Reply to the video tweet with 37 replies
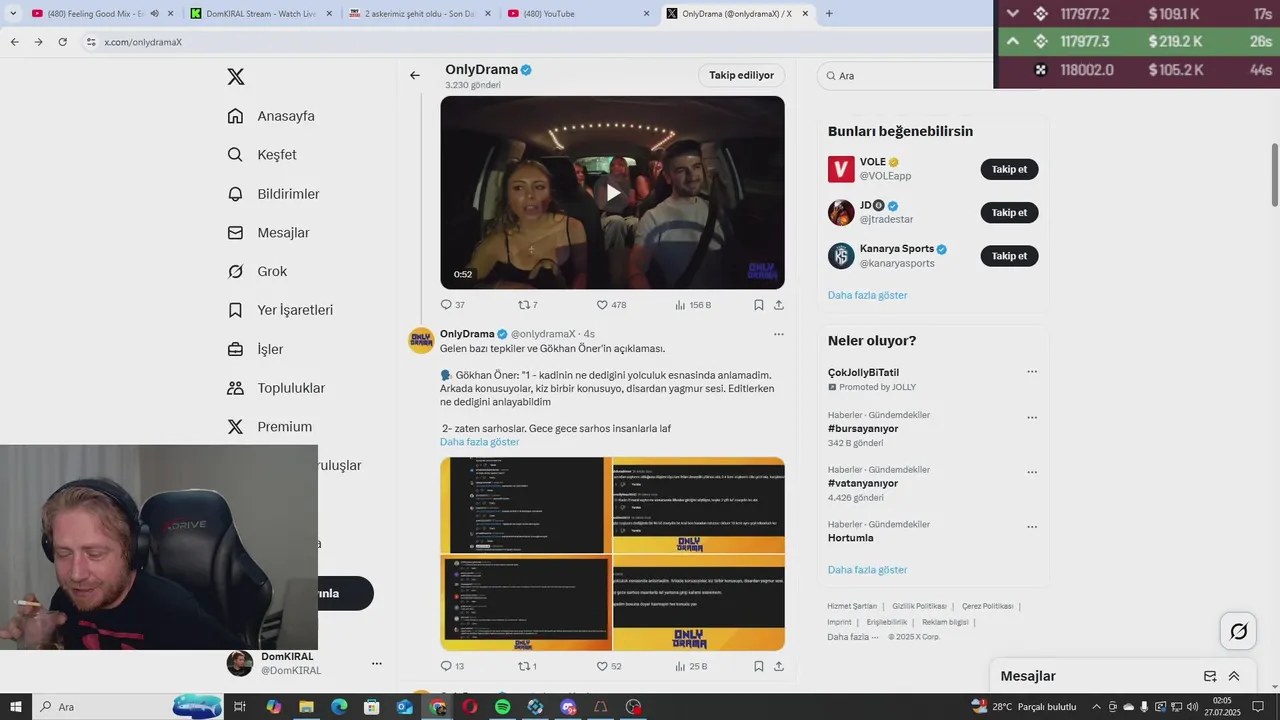1280x720 pixels. click(452, 305)
